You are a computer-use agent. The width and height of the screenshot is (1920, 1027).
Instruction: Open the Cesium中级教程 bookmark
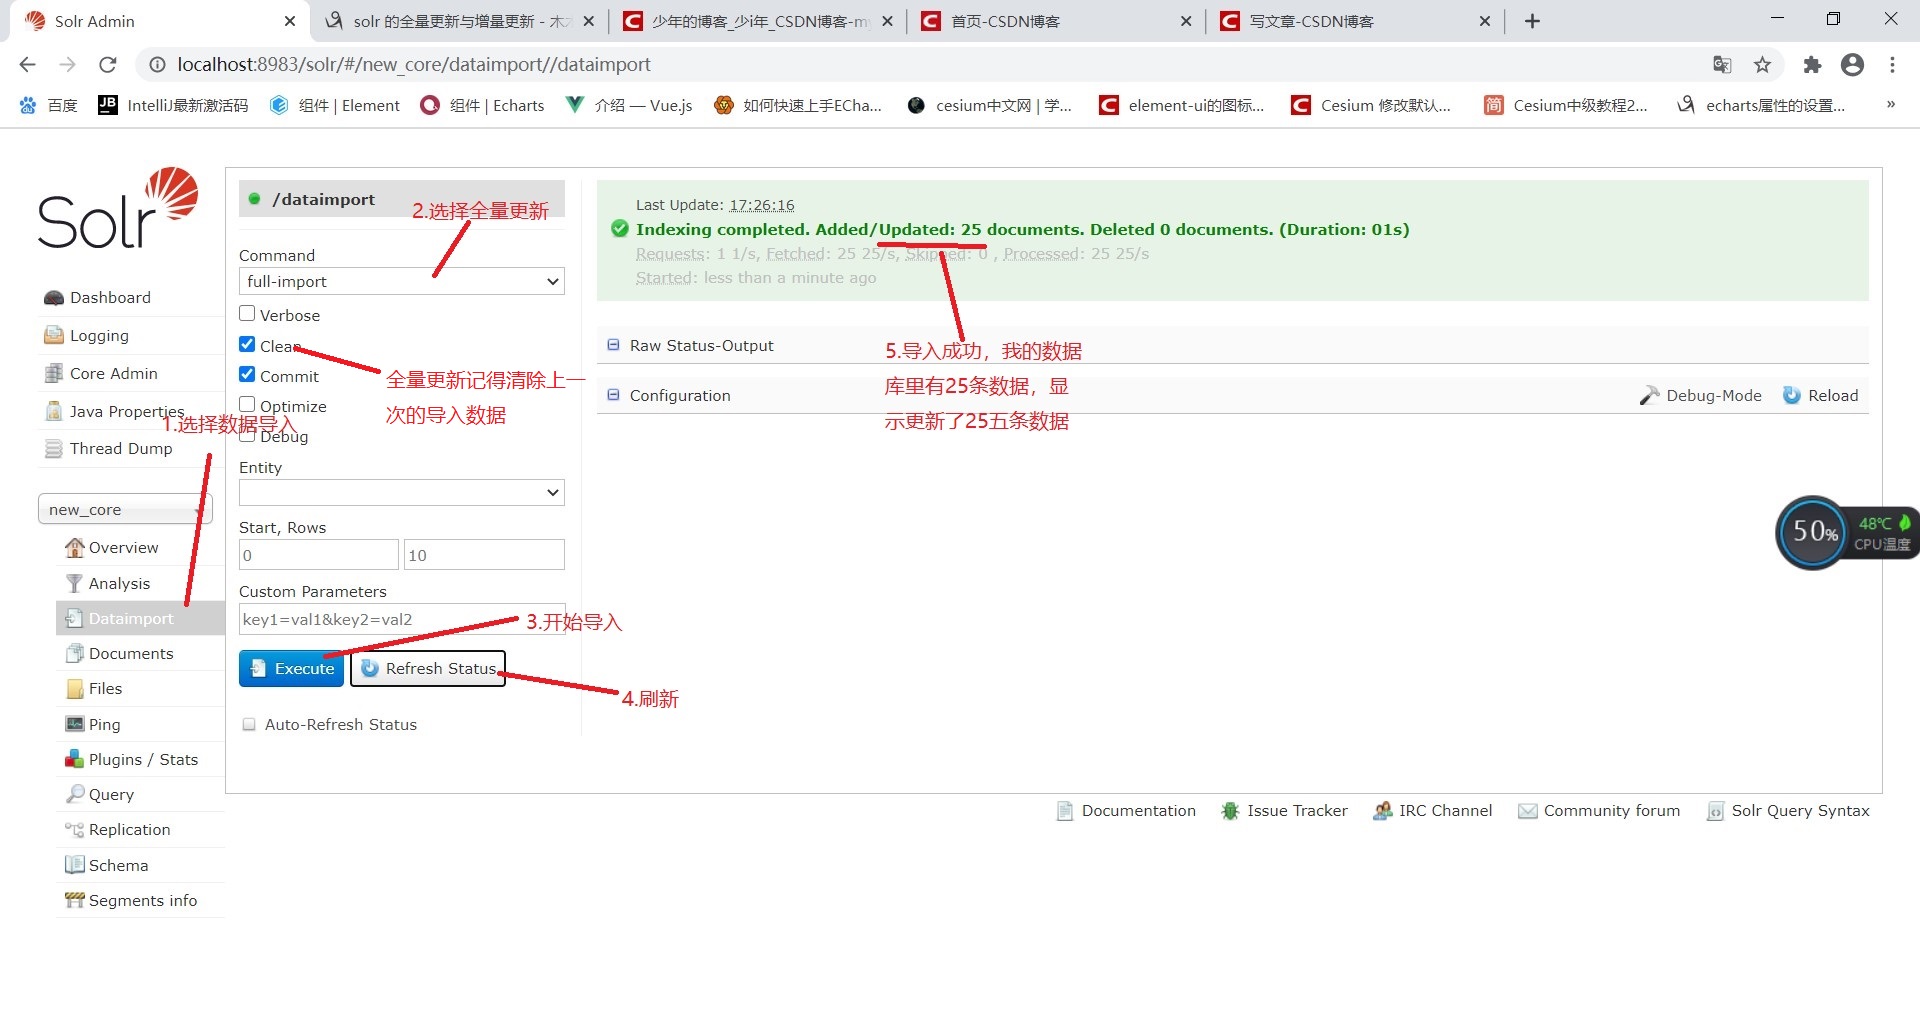1566,105
